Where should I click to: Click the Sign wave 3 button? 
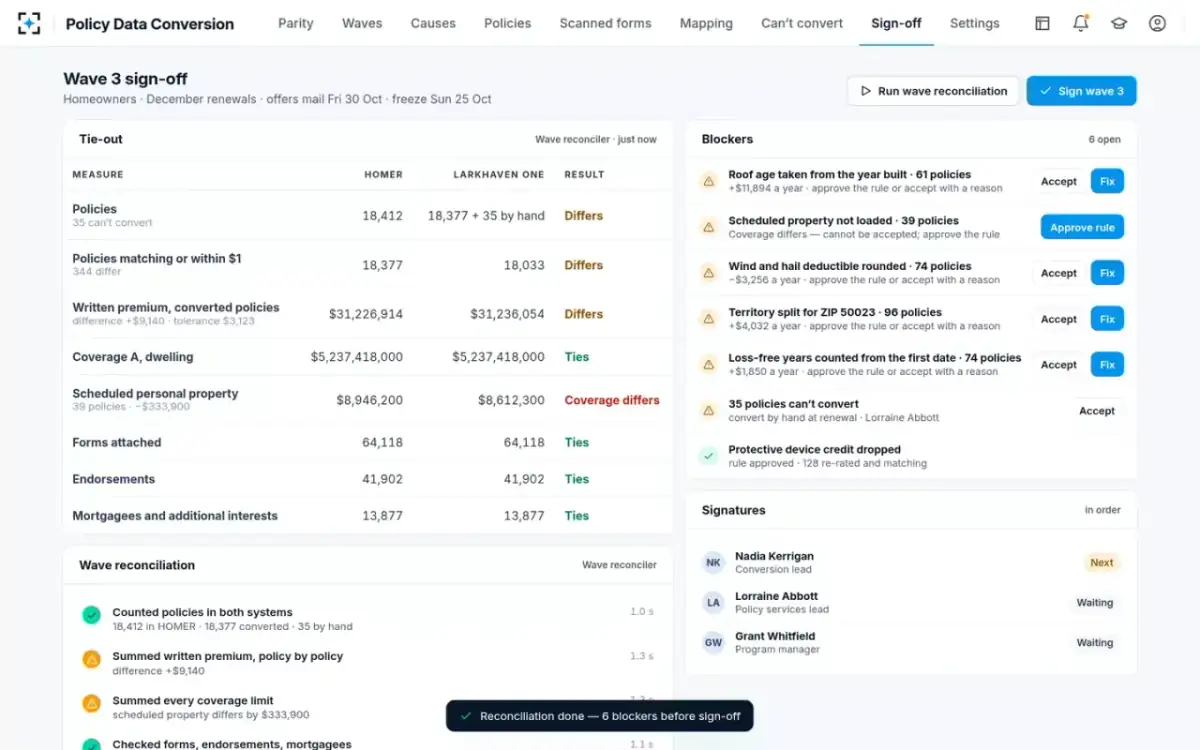click(1081, 91)
